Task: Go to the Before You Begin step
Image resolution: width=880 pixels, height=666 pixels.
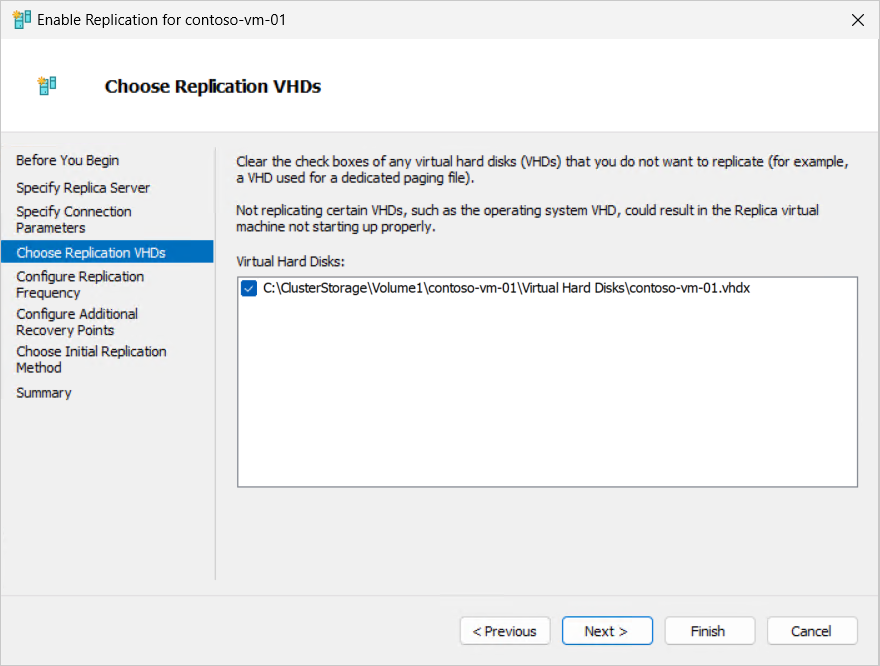Action: coord(67,160)
